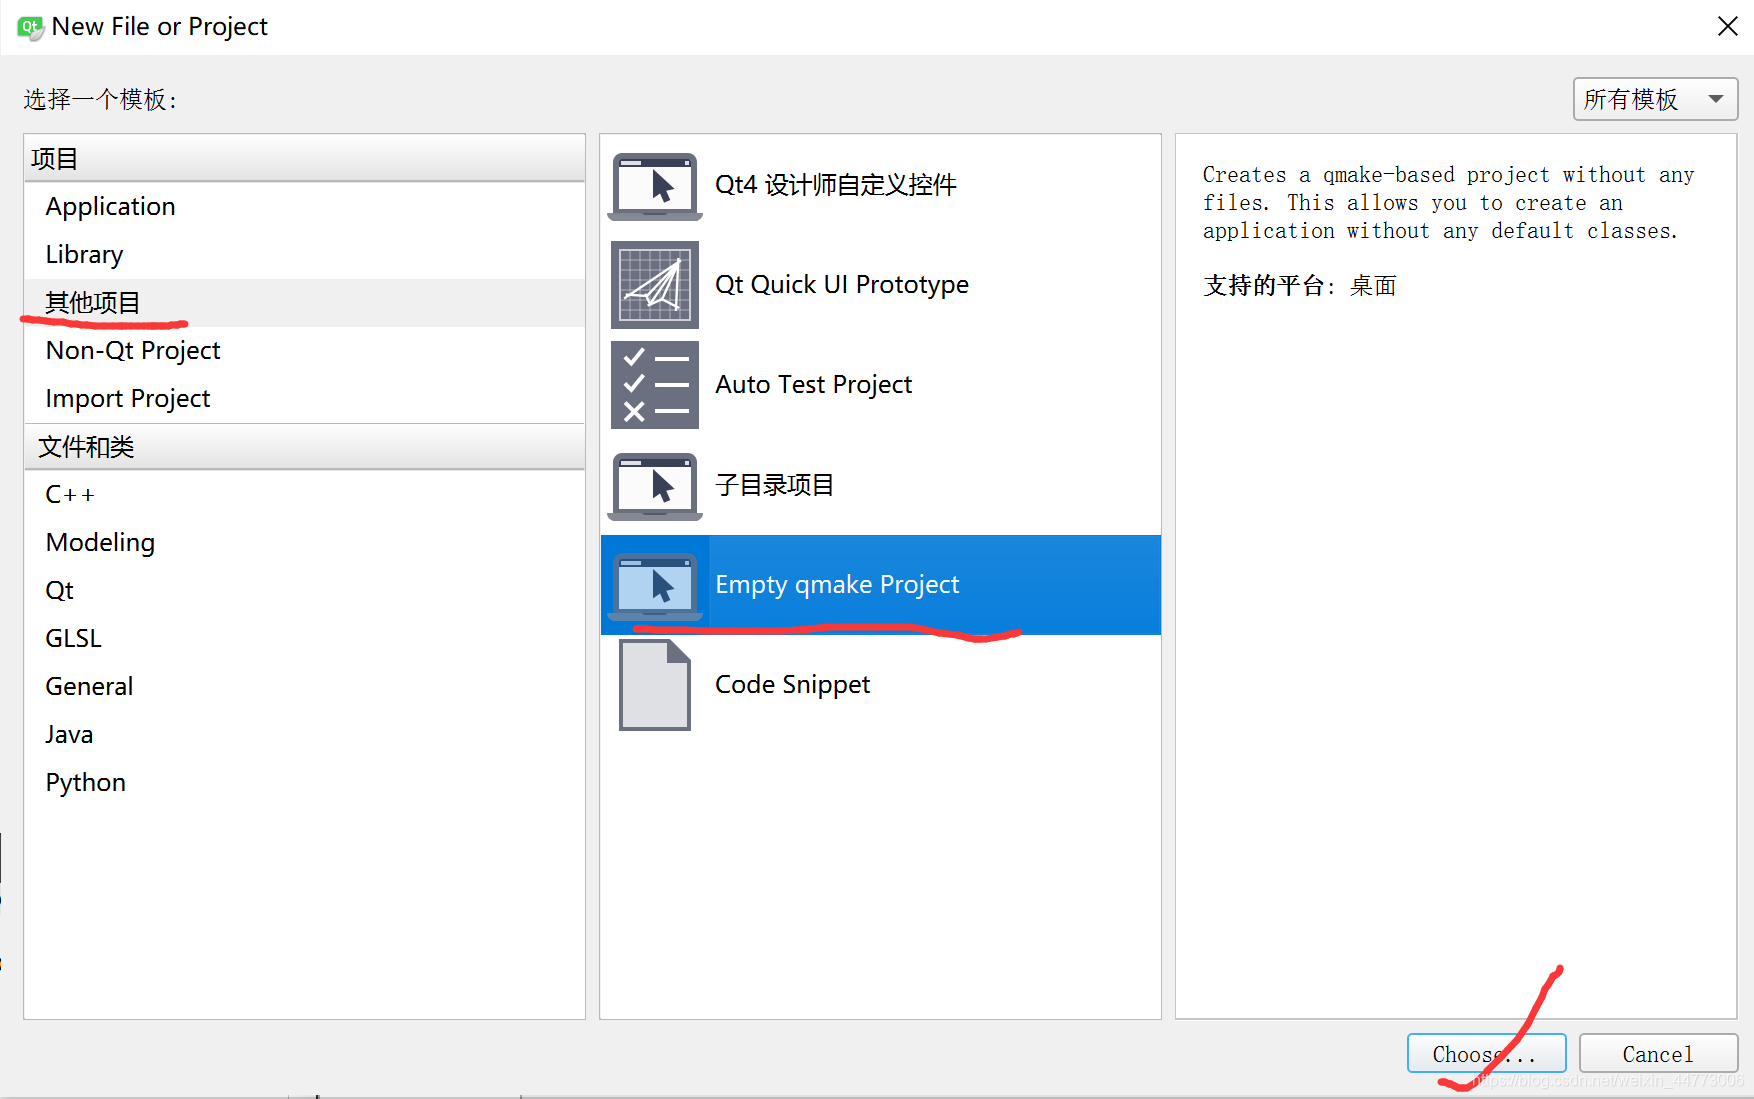Click the 项目 section header
Screen dimensions: 1754x1099
304,158
